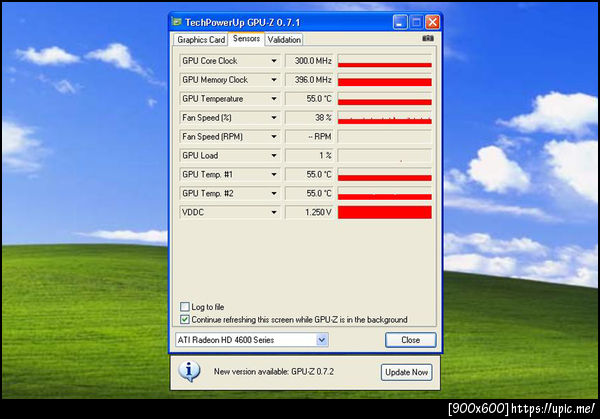The height and width of the screenshot is (419, 600).
Task: Open the GPU Temperature sensor dropdown
Action: (274, 99)
